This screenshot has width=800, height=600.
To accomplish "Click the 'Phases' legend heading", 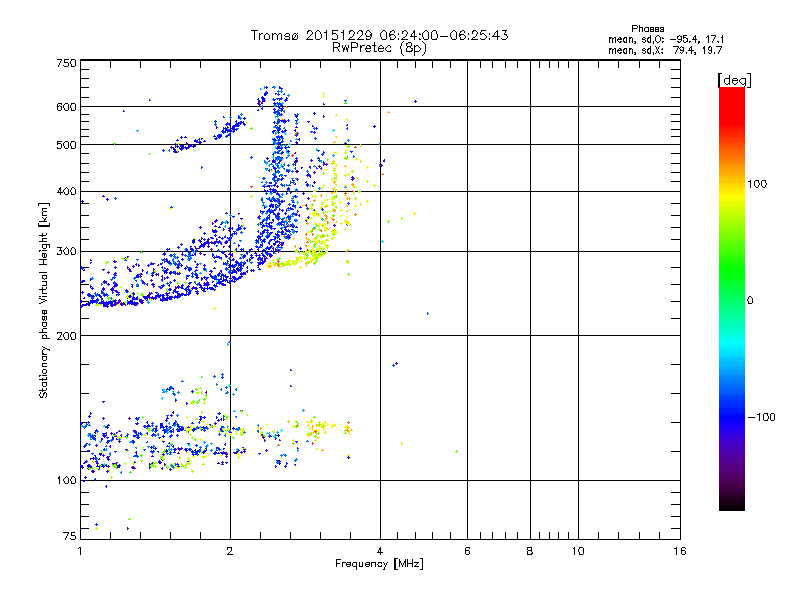I will pyautogui.click(x=647, y=29).
